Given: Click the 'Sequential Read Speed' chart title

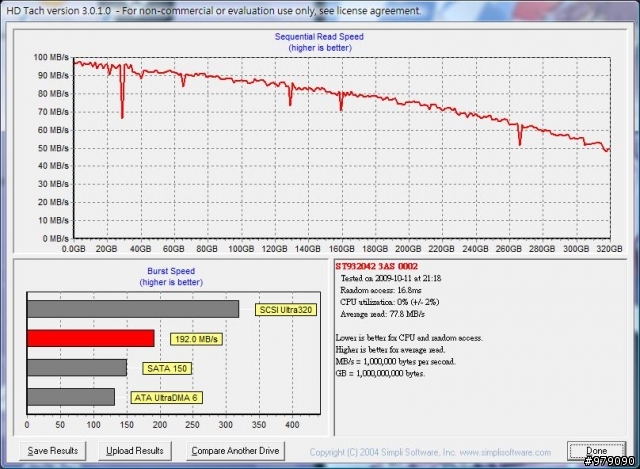Looking at the screenshot, I should [x=319, y=37].
